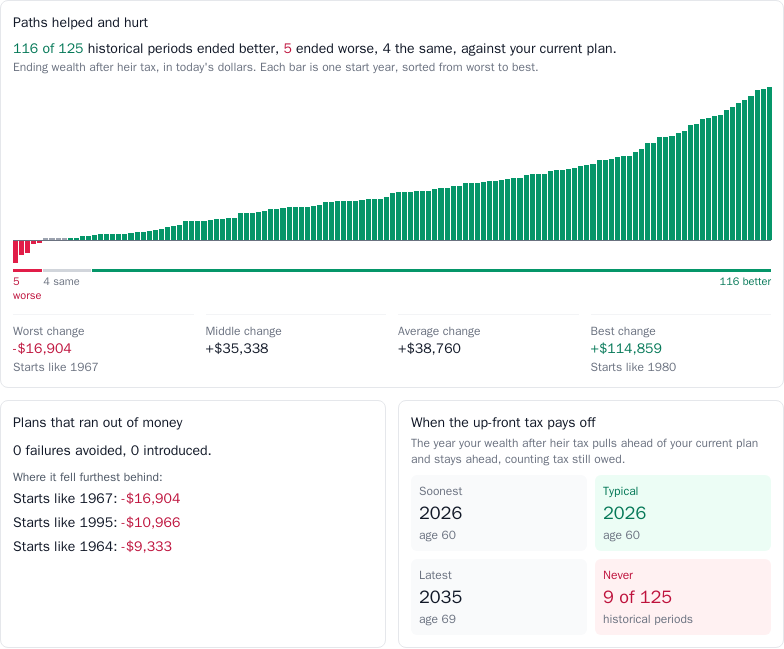The image size is (784, 649).
Task: Click 'Where it fell furthest behind:' label
Action: point(88,477)
